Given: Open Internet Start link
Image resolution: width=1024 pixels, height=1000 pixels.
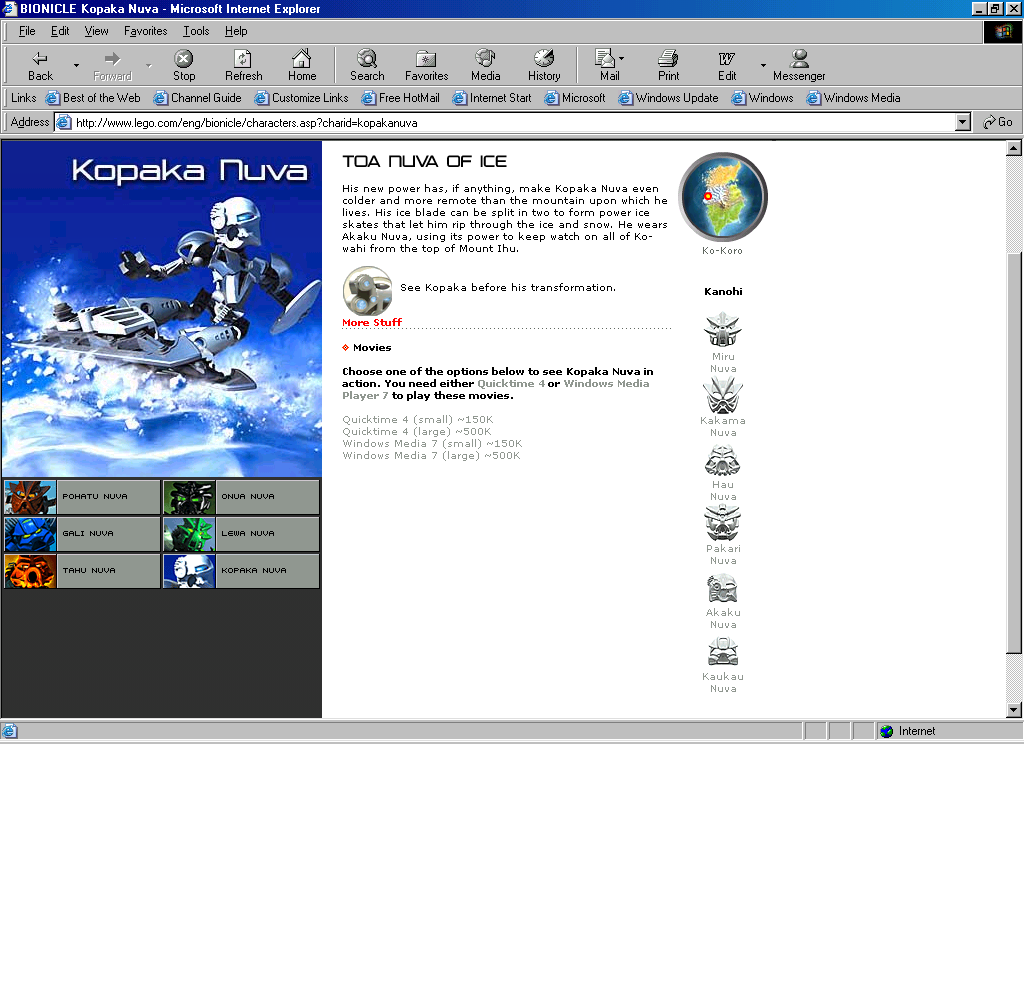Looking at the screenshot, I should tap(492, 98).
